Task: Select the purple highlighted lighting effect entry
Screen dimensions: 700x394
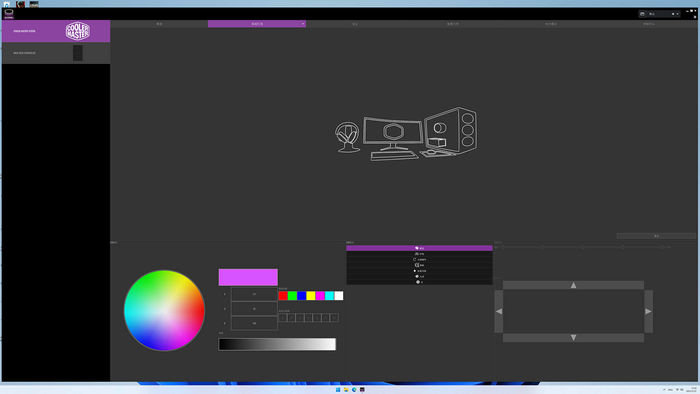Action: (419, 248)
